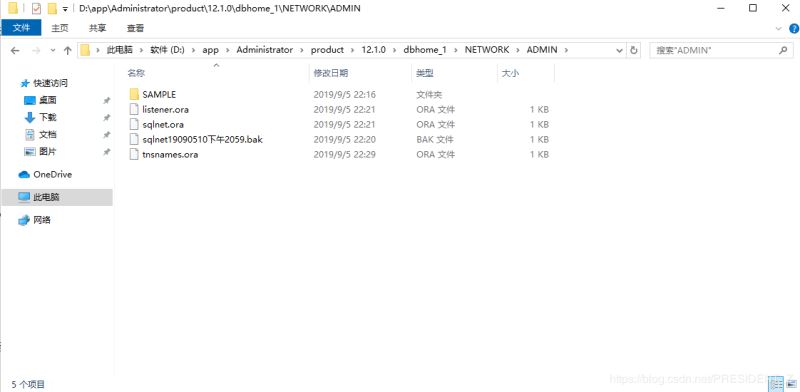Open address bar history dropdown
The height and width of the screenshot is (392, 800).
[x=619, y=51]
